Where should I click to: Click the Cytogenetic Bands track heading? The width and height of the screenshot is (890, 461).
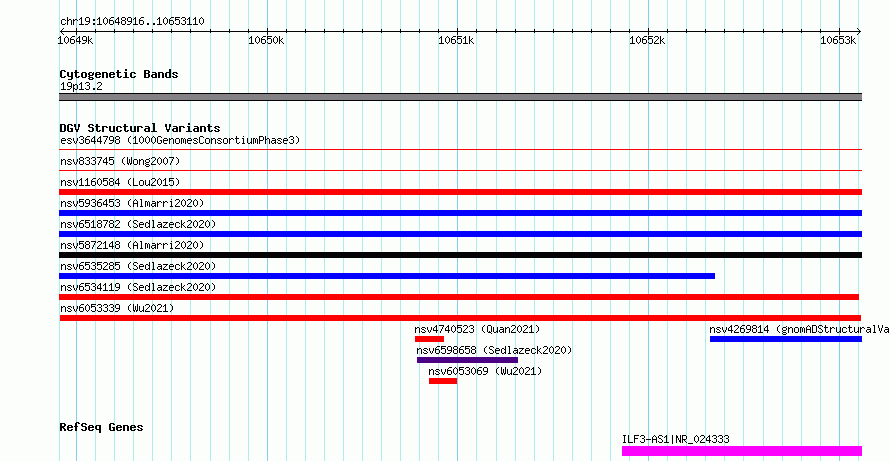(119, 74)
